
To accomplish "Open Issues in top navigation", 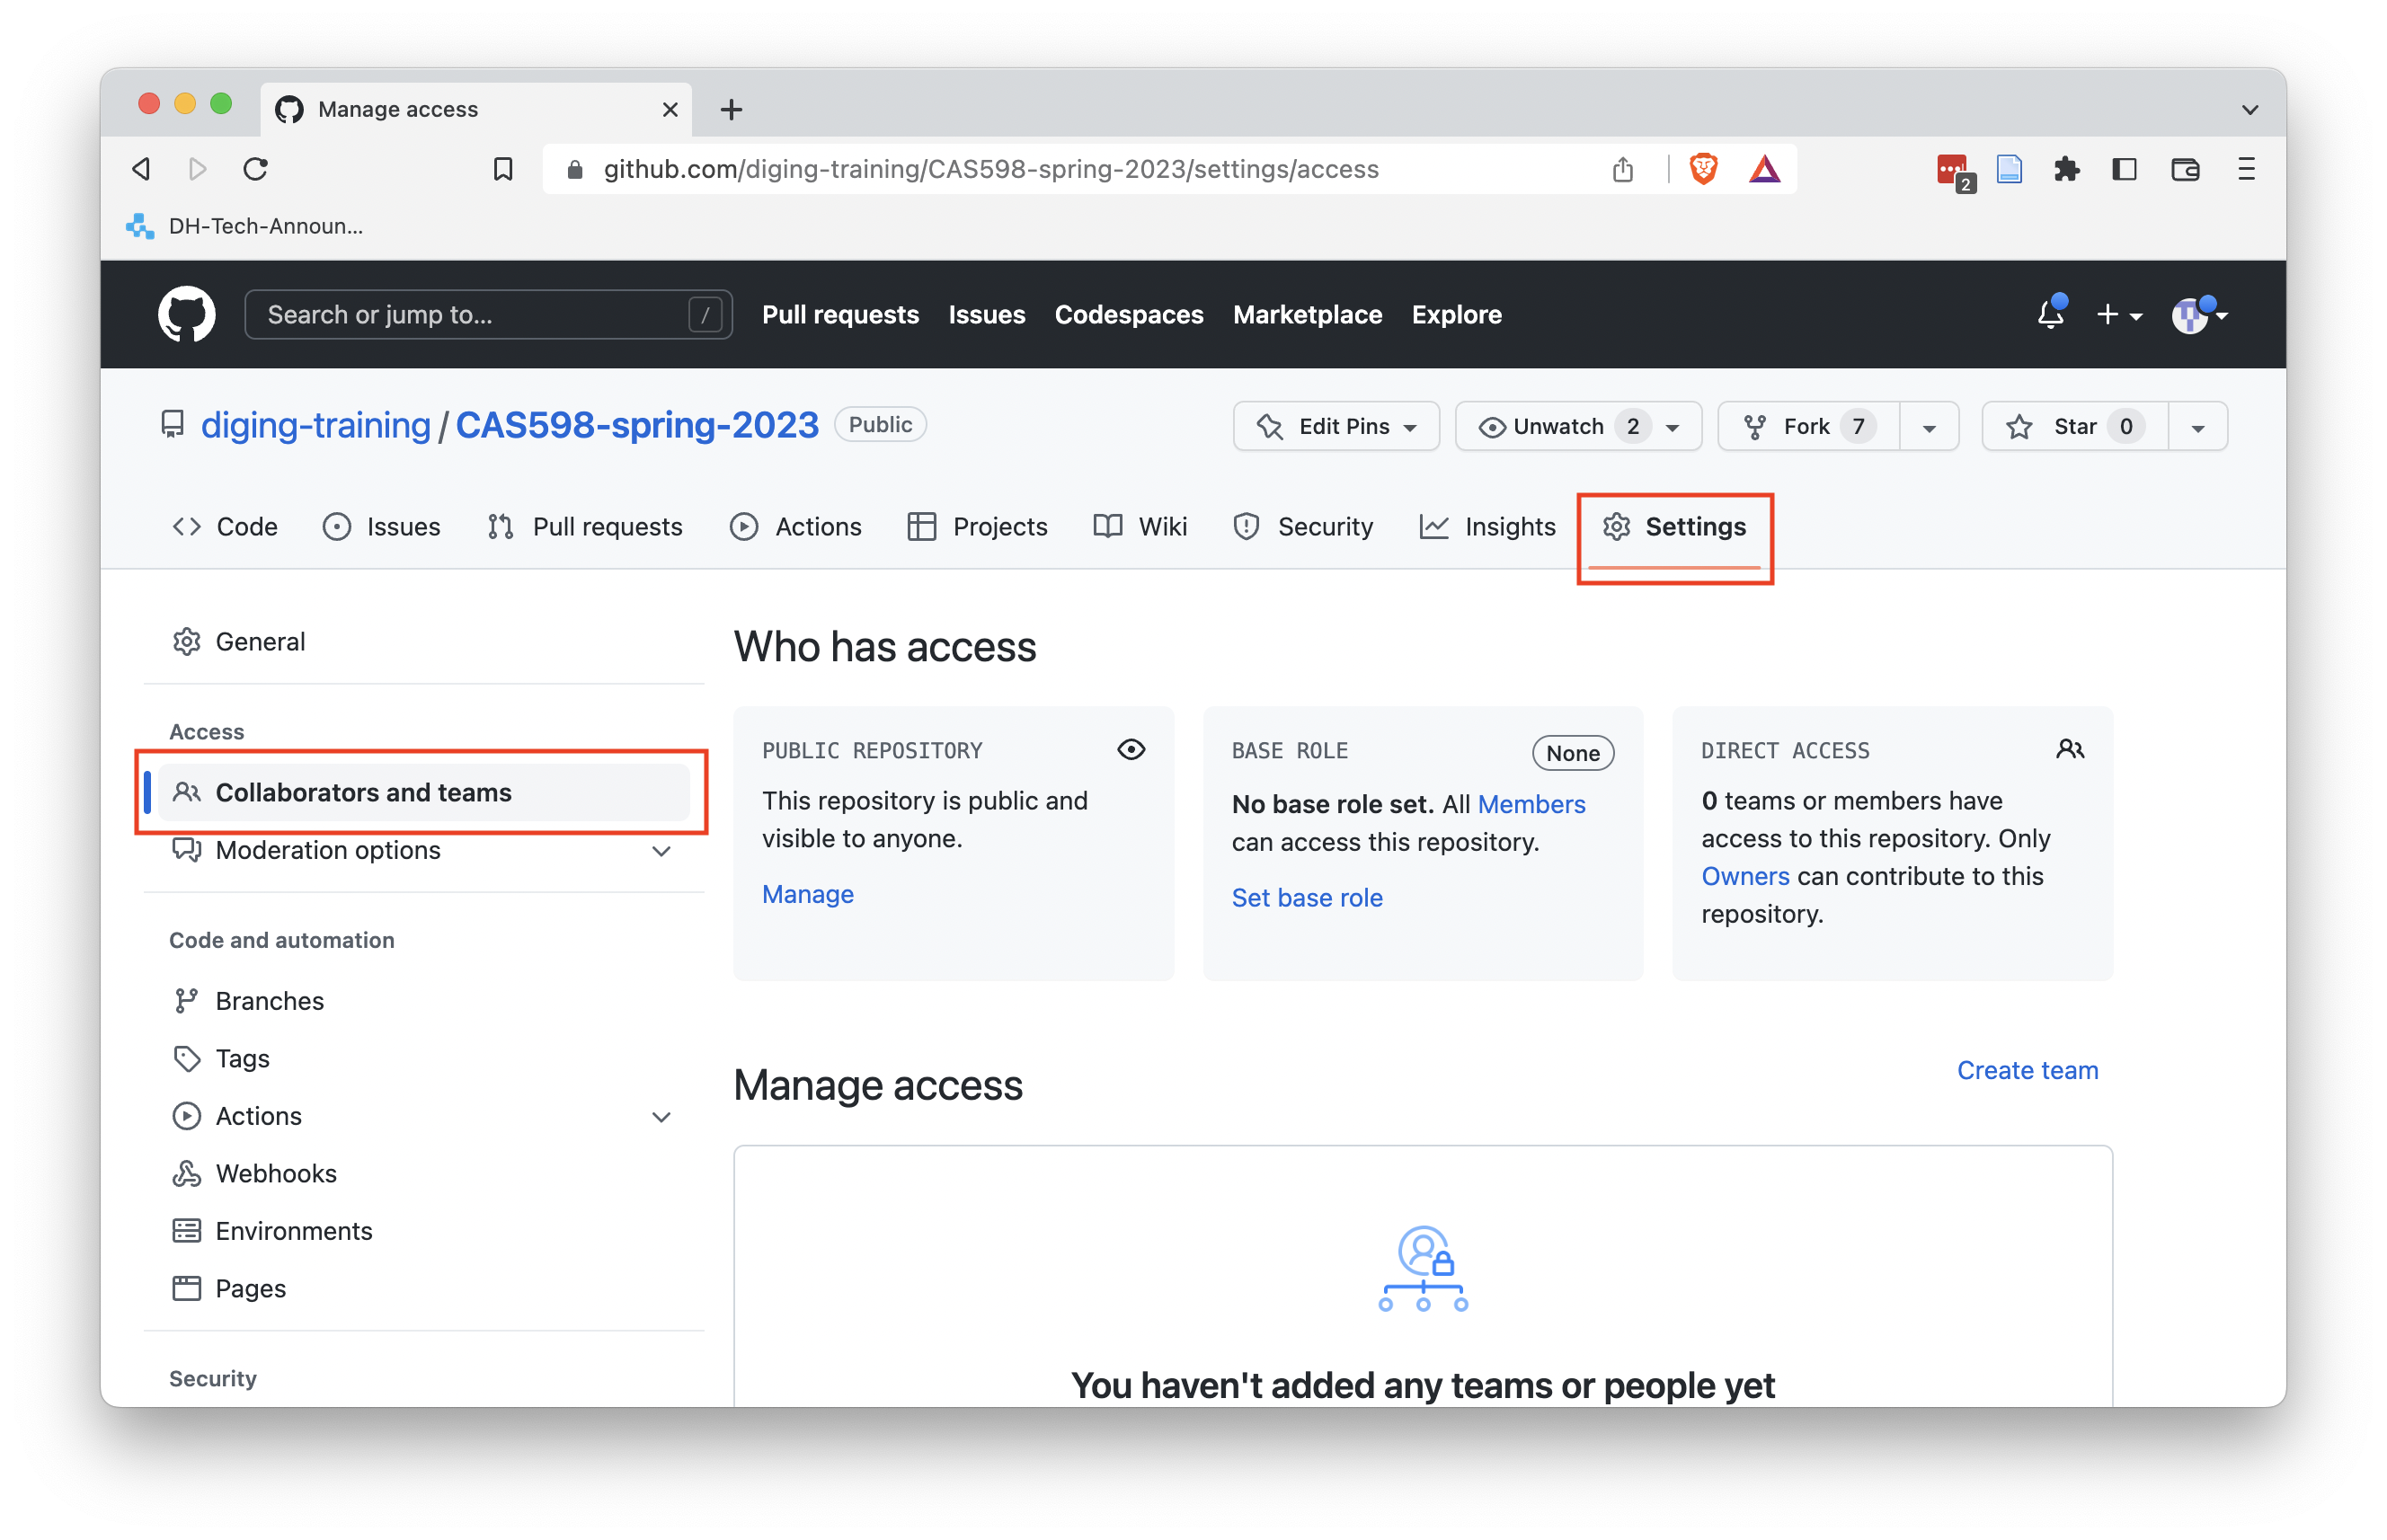I will pyautogui.click(x=986, y=314).
